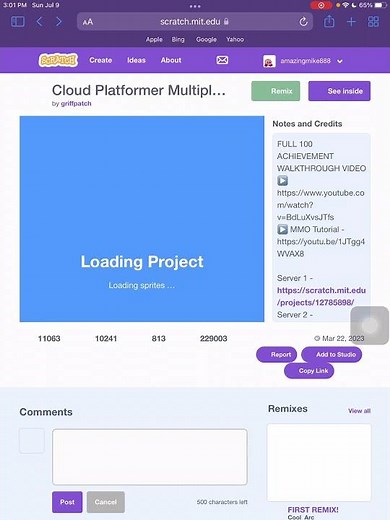This screenshot has width=390, height=520.
Task: Click the Copy Link button
Action: [x=309, y=371]
